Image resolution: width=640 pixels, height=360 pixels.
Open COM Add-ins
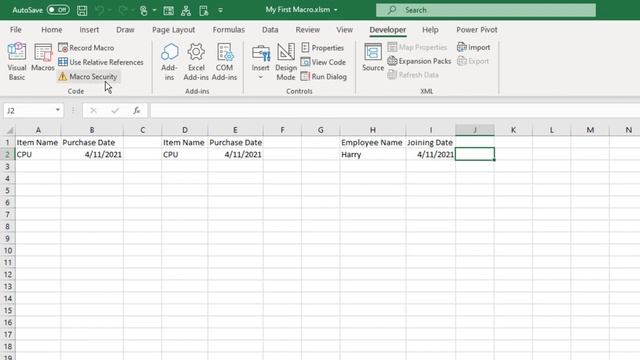coord(224,61)
